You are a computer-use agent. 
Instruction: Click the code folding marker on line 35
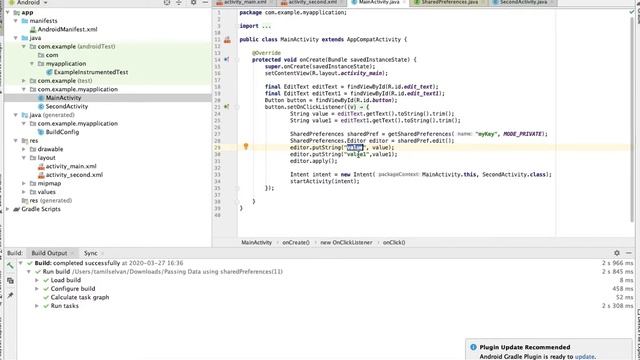tap(237, 188)
